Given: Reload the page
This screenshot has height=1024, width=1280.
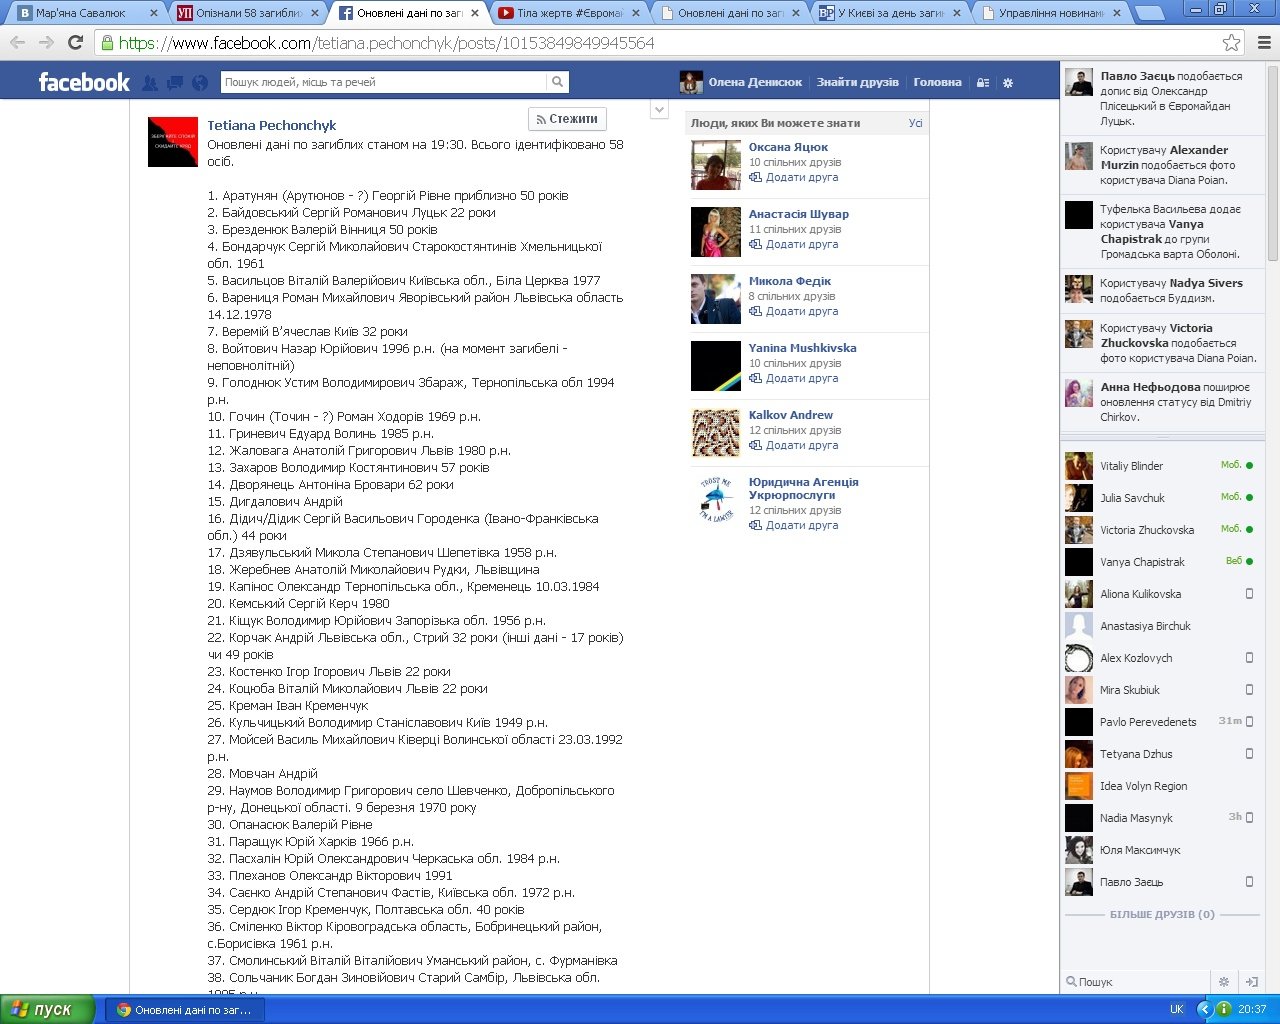Looking at the screenshot, I should point(75,43).
